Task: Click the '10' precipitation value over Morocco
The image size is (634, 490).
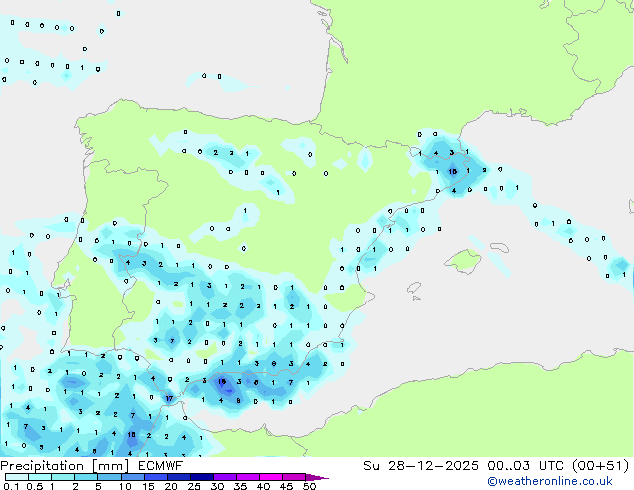Action: (x=131, y=435)
